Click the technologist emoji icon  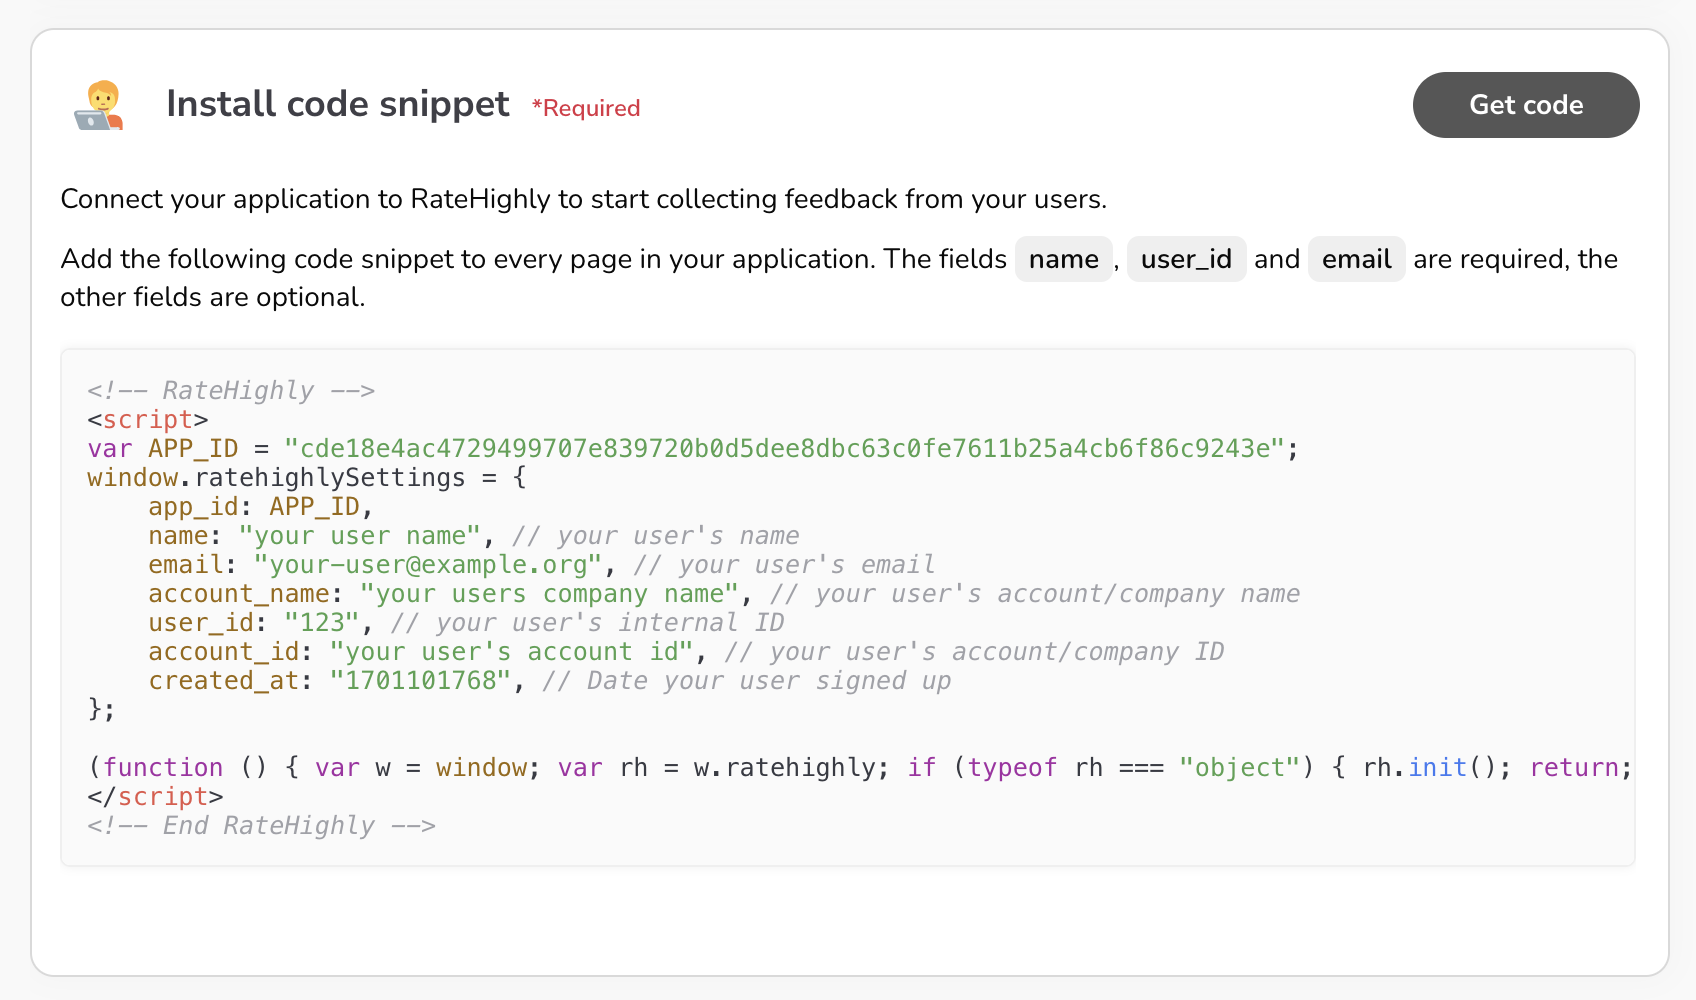point(99,106)
